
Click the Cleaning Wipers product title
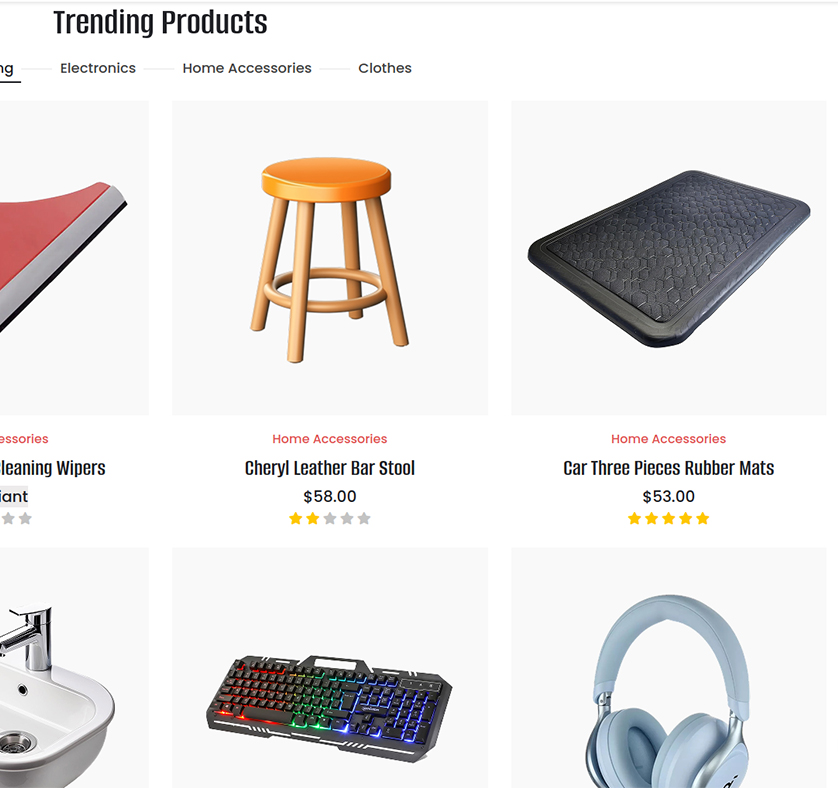pyautogui.click(x=52, y=468)
